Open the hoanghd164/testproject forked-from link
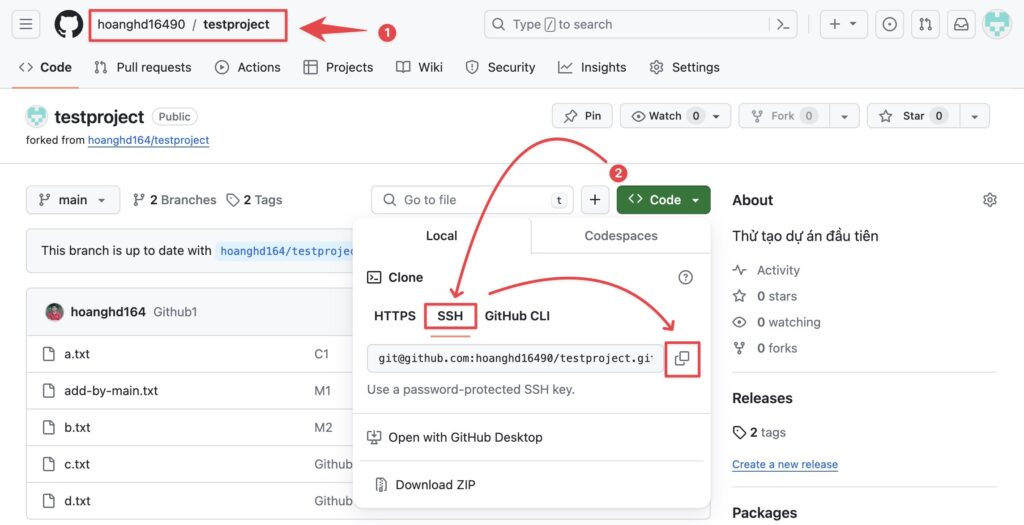 pyautogui.click(x=148, y=140)
